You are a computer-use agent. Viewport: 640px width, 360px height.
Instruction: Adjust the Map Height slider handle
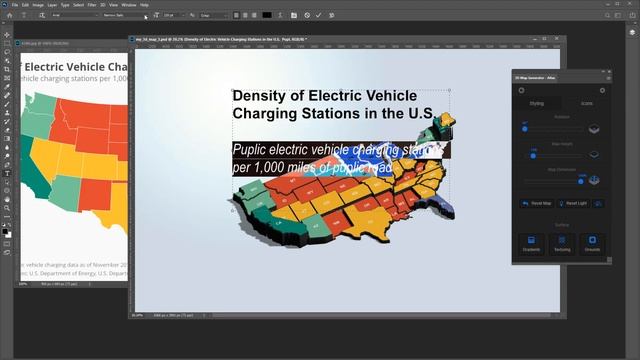coord(533,156)
